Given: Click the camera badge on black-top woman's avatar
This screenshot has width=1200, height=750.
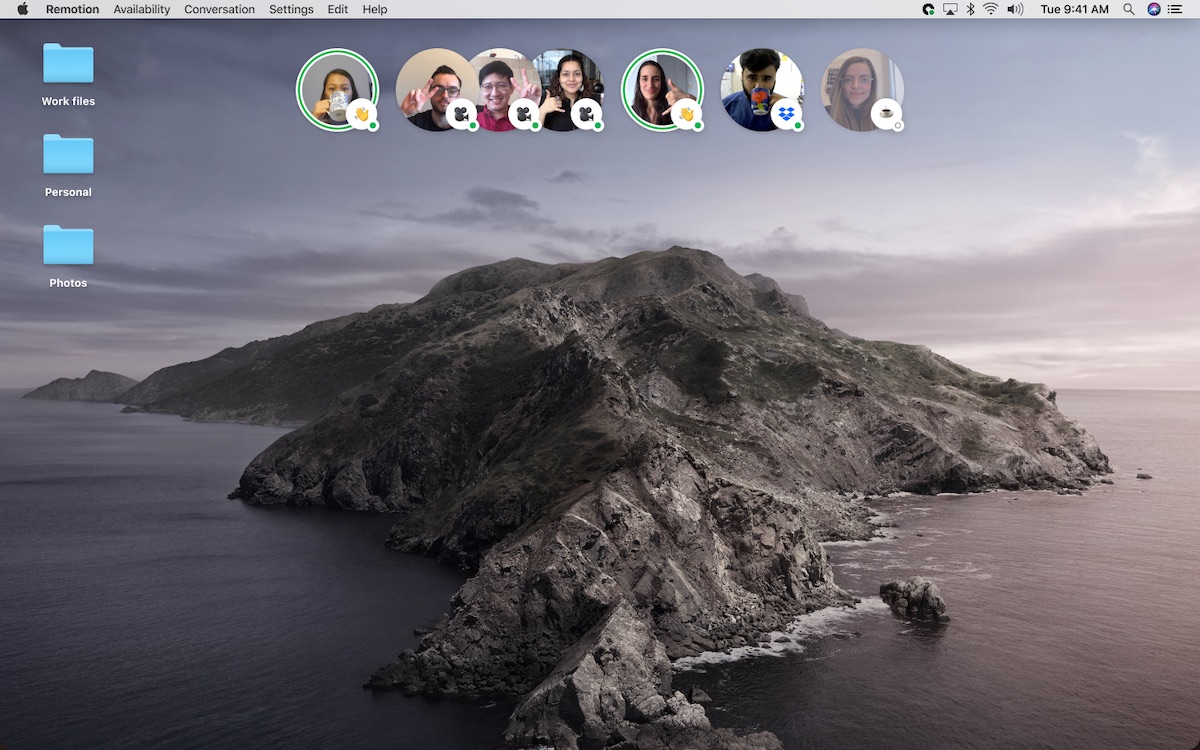Looking at the screenshot, I should (586, 114).
